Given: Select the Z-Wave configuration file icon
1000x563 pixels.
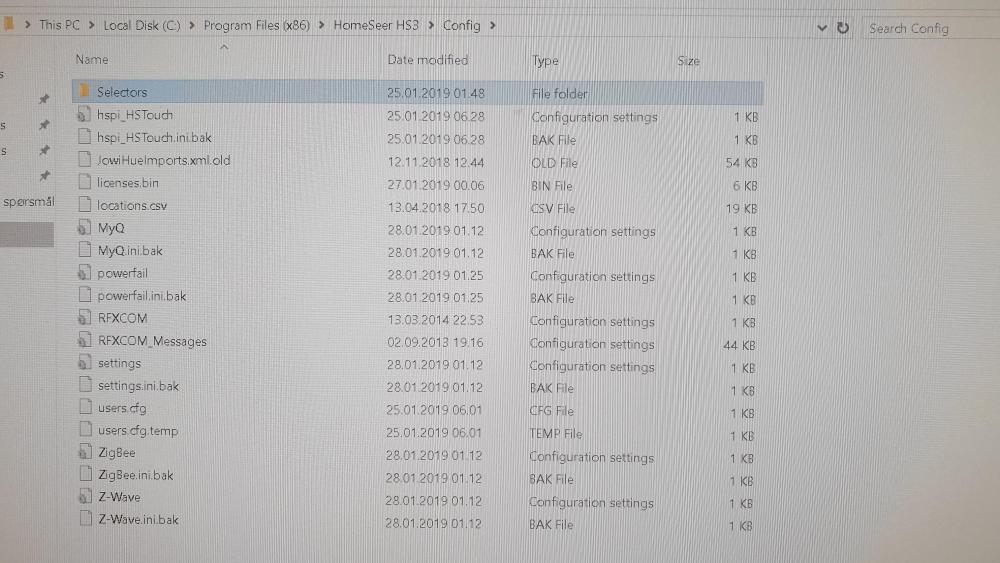Looking at the screenshot, I should click(85, 498).
